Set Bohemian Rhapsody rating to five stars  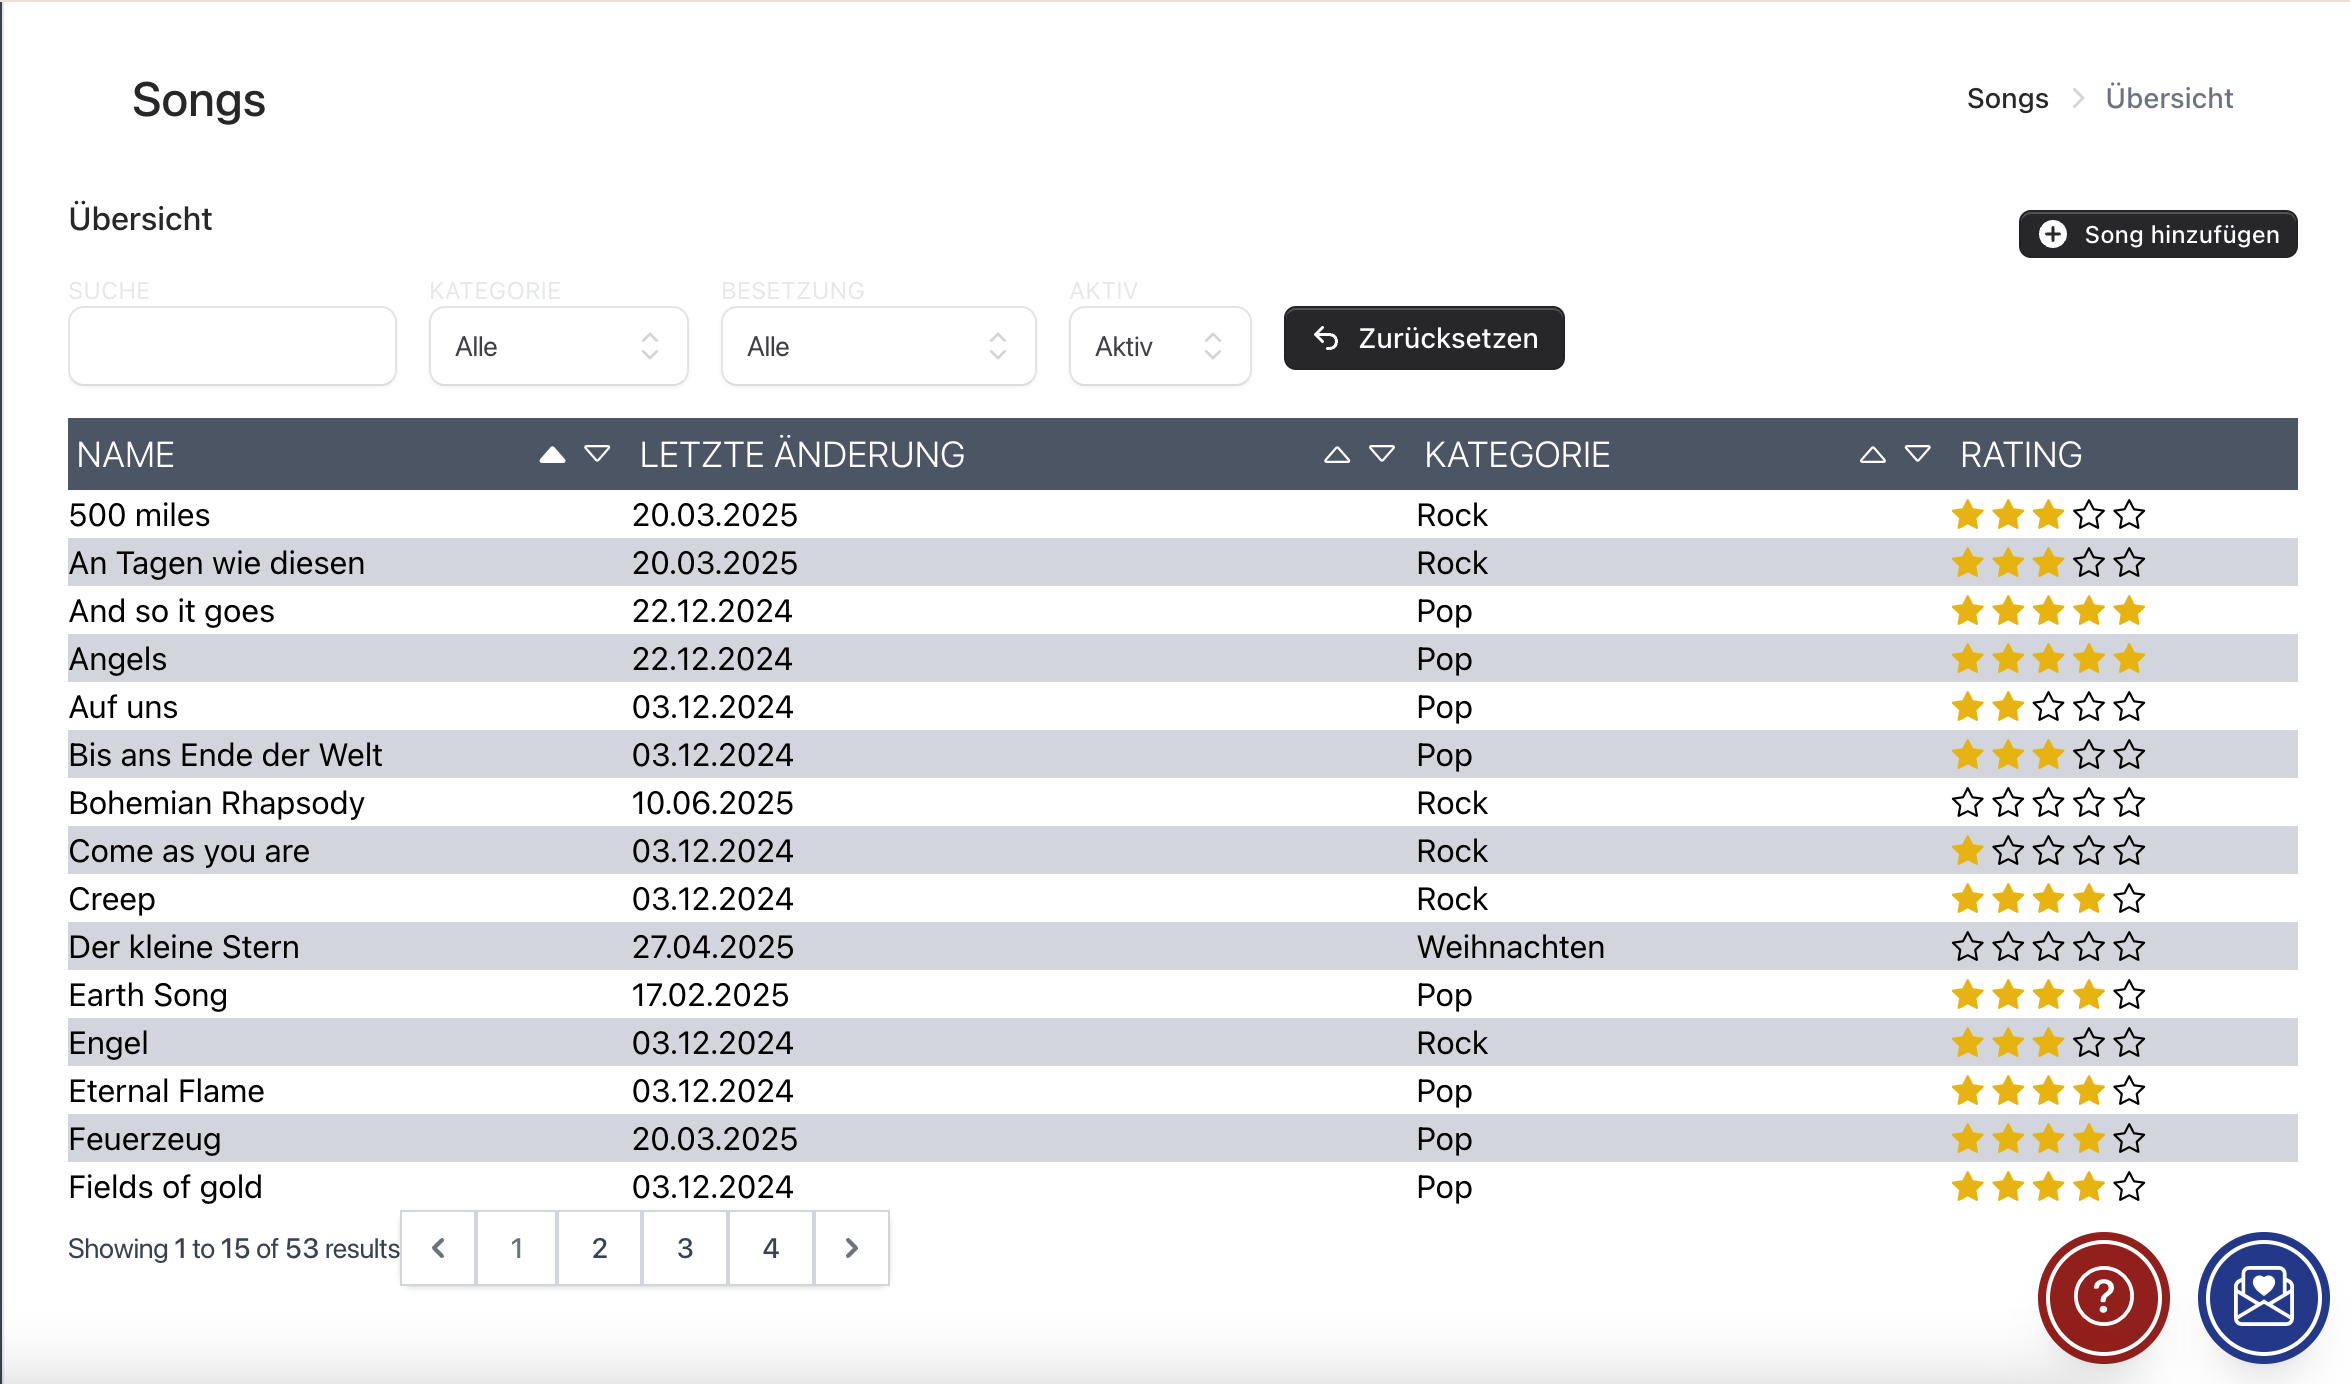[x=2130, y=803]
